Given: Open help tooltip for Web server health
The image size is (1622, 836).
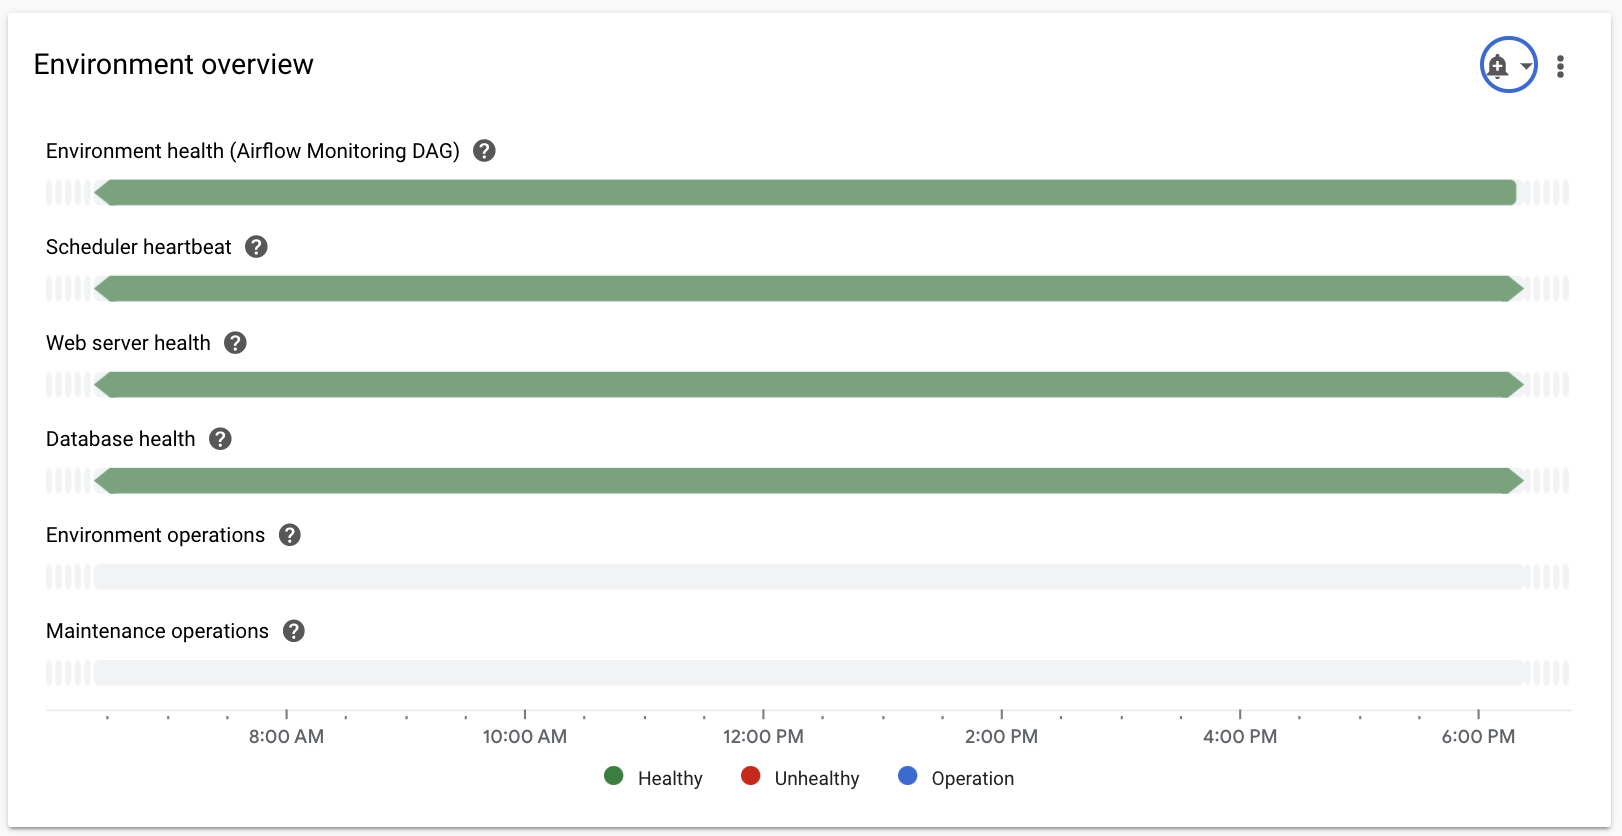Looking at the screenshot, I should [235, 343].
